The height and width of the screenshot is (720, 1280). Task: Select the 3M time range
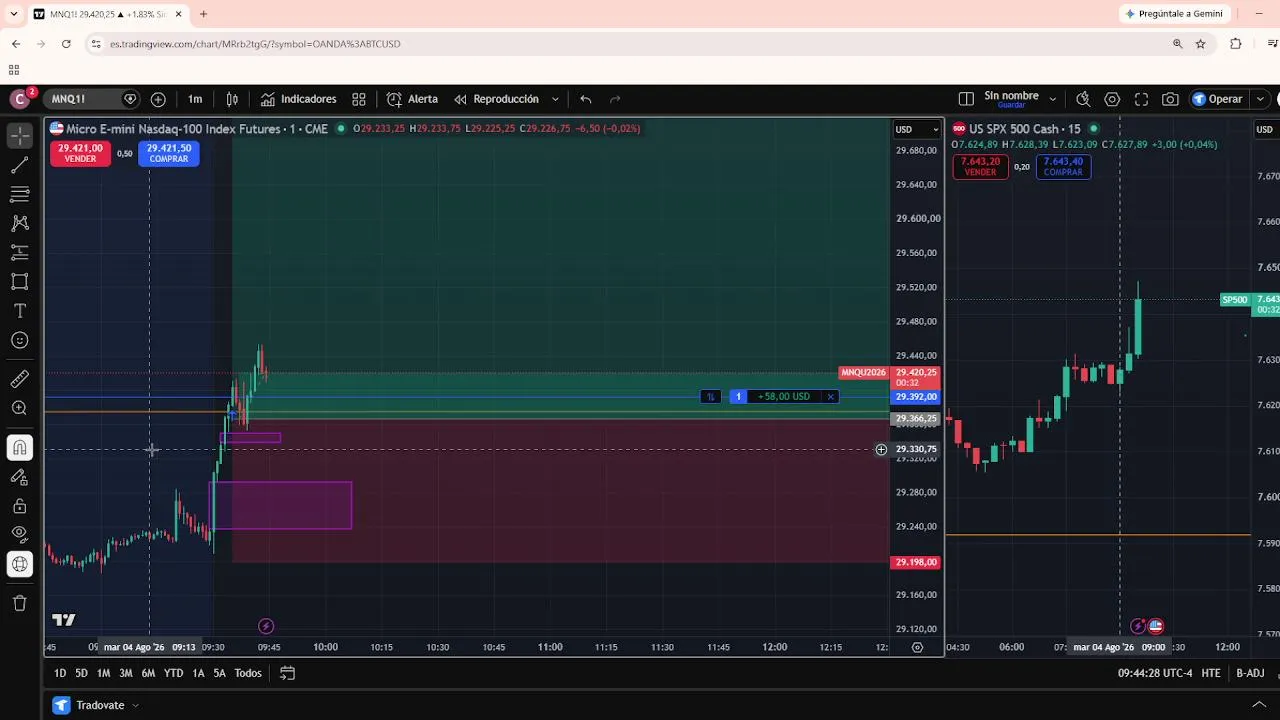click(126, 673)
